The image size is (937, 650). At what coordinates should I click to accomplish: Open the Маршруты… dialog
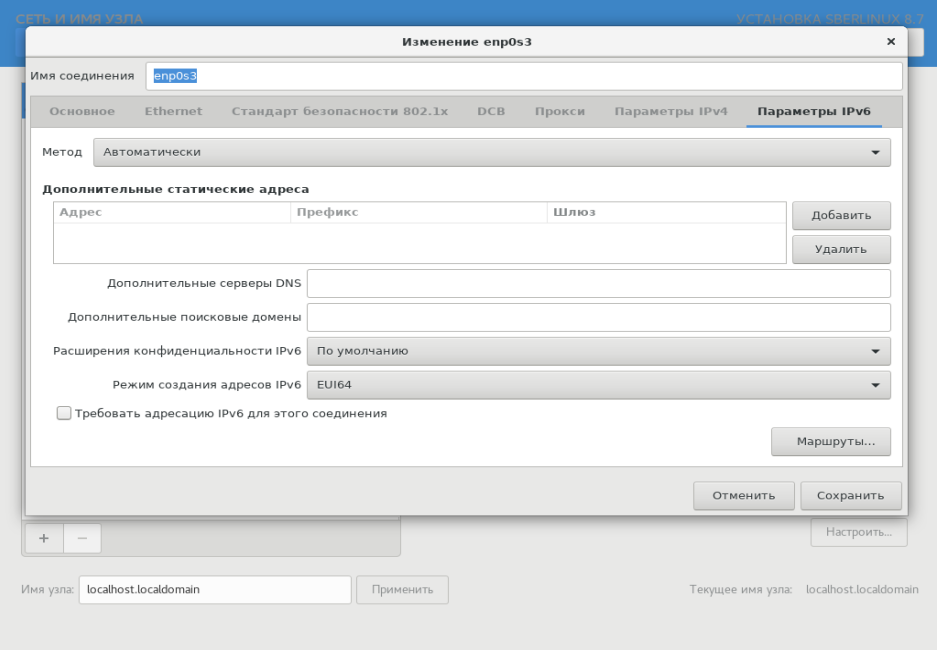[x=830, y=441]
